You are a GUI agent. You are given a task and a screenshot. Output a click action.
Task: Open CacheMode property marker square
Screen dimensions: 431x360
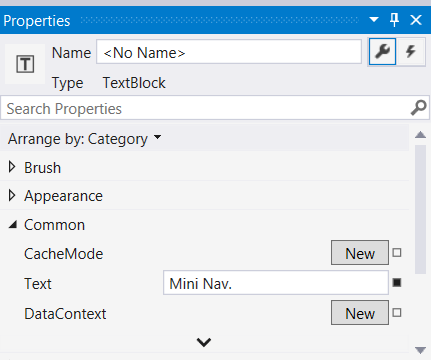pos(397,253)
